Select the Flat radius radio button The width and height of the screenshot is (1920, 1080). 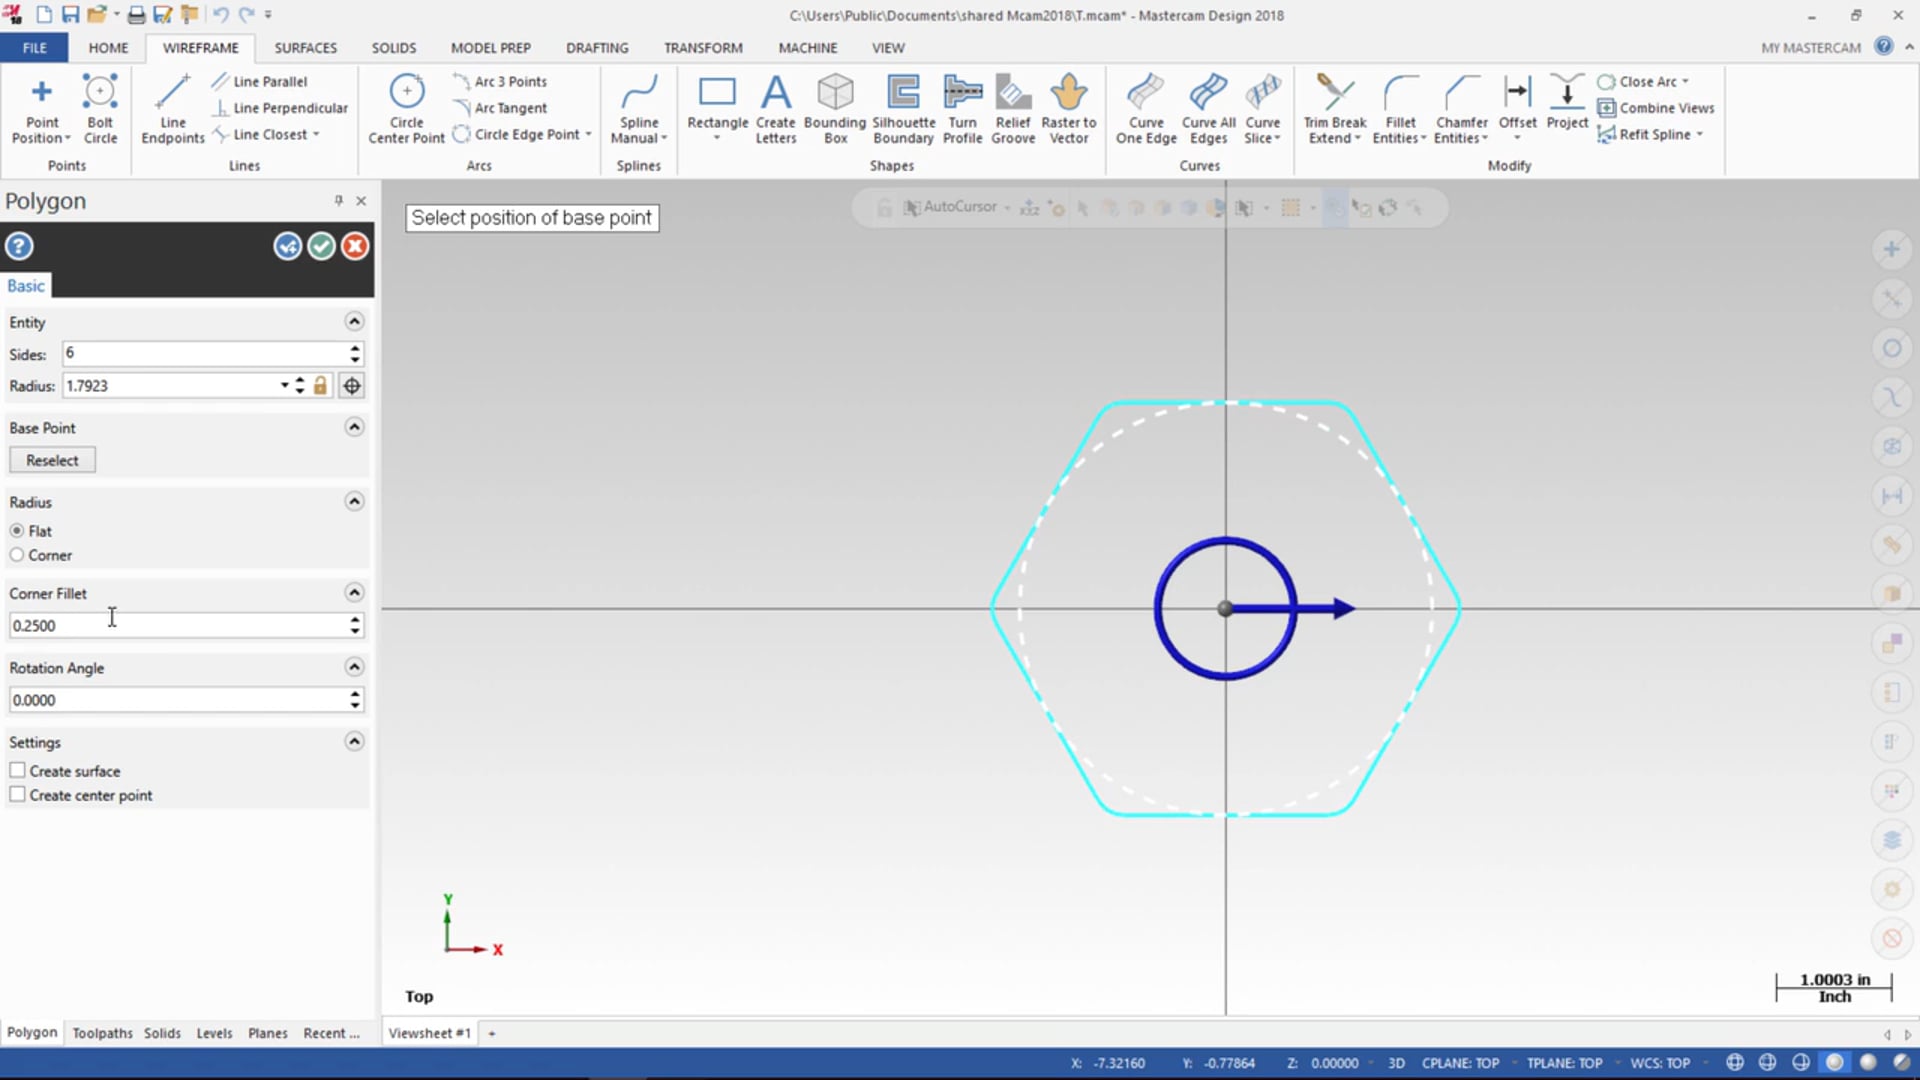pyautogui.click(x=16, y=530)
